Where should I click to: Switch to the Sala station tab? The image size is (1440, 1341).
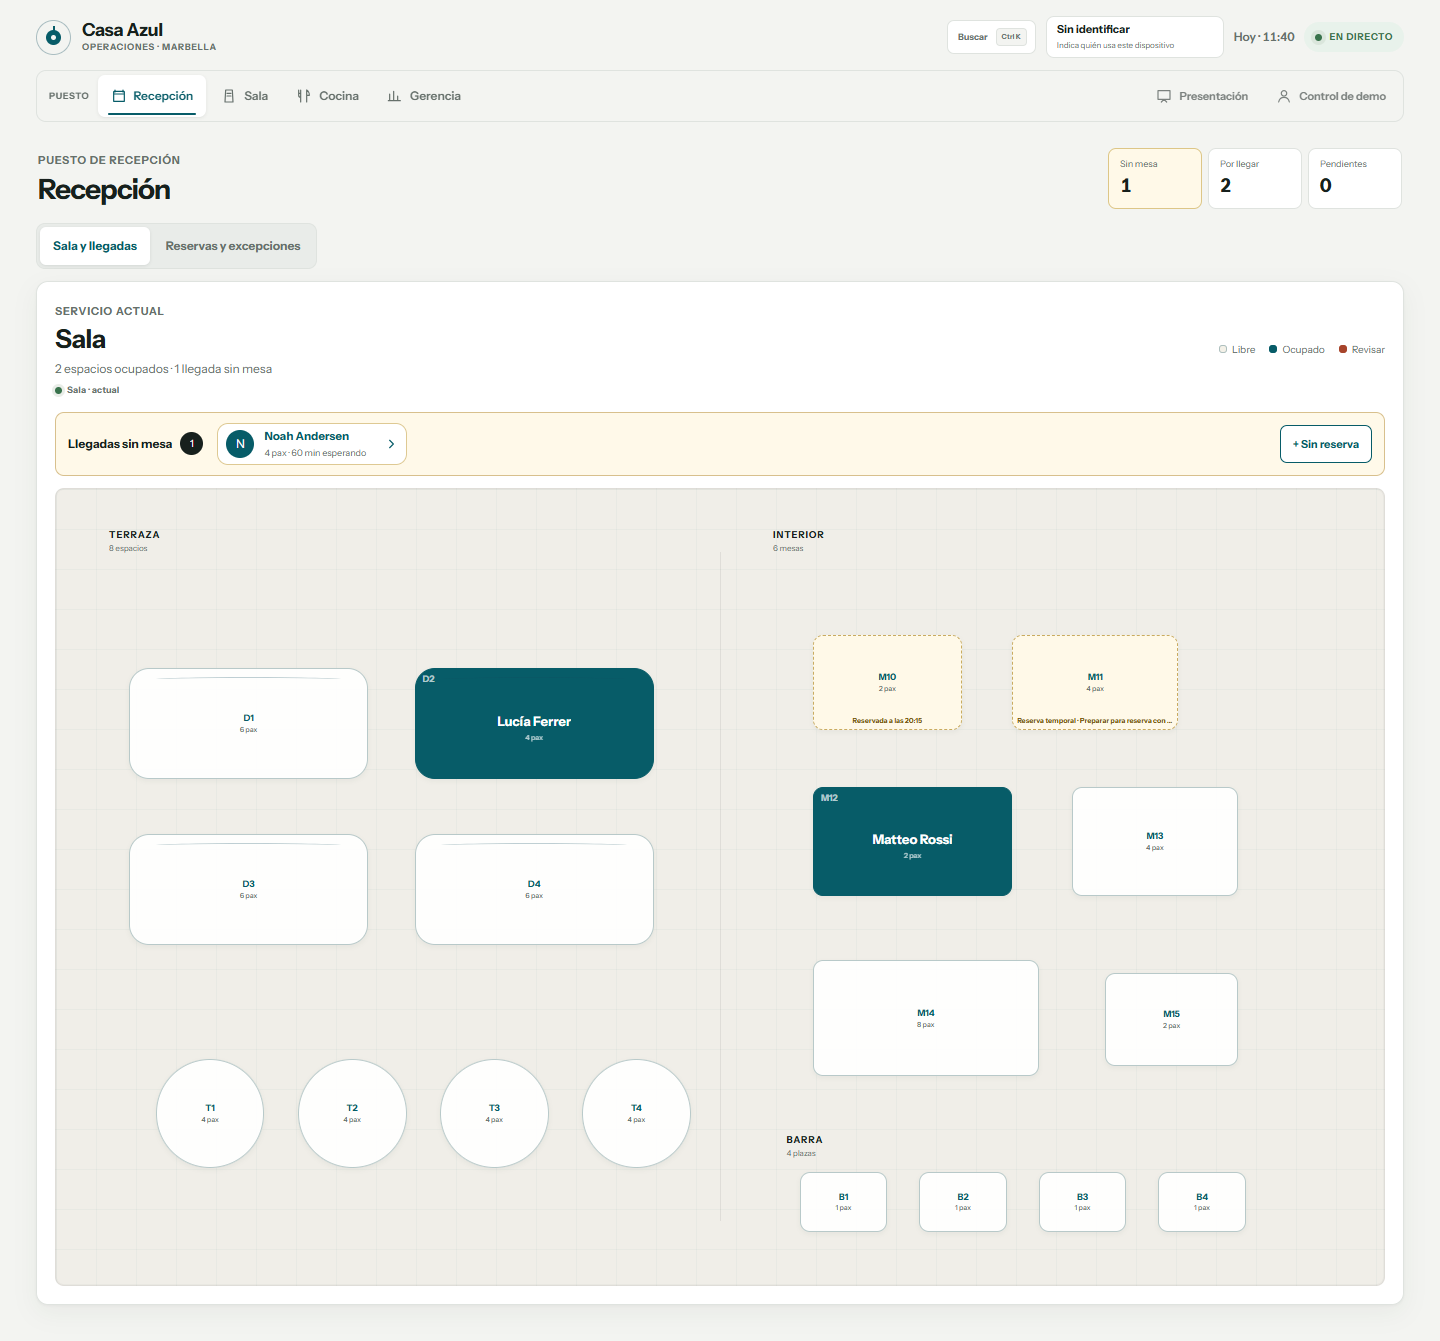[246, 96]
